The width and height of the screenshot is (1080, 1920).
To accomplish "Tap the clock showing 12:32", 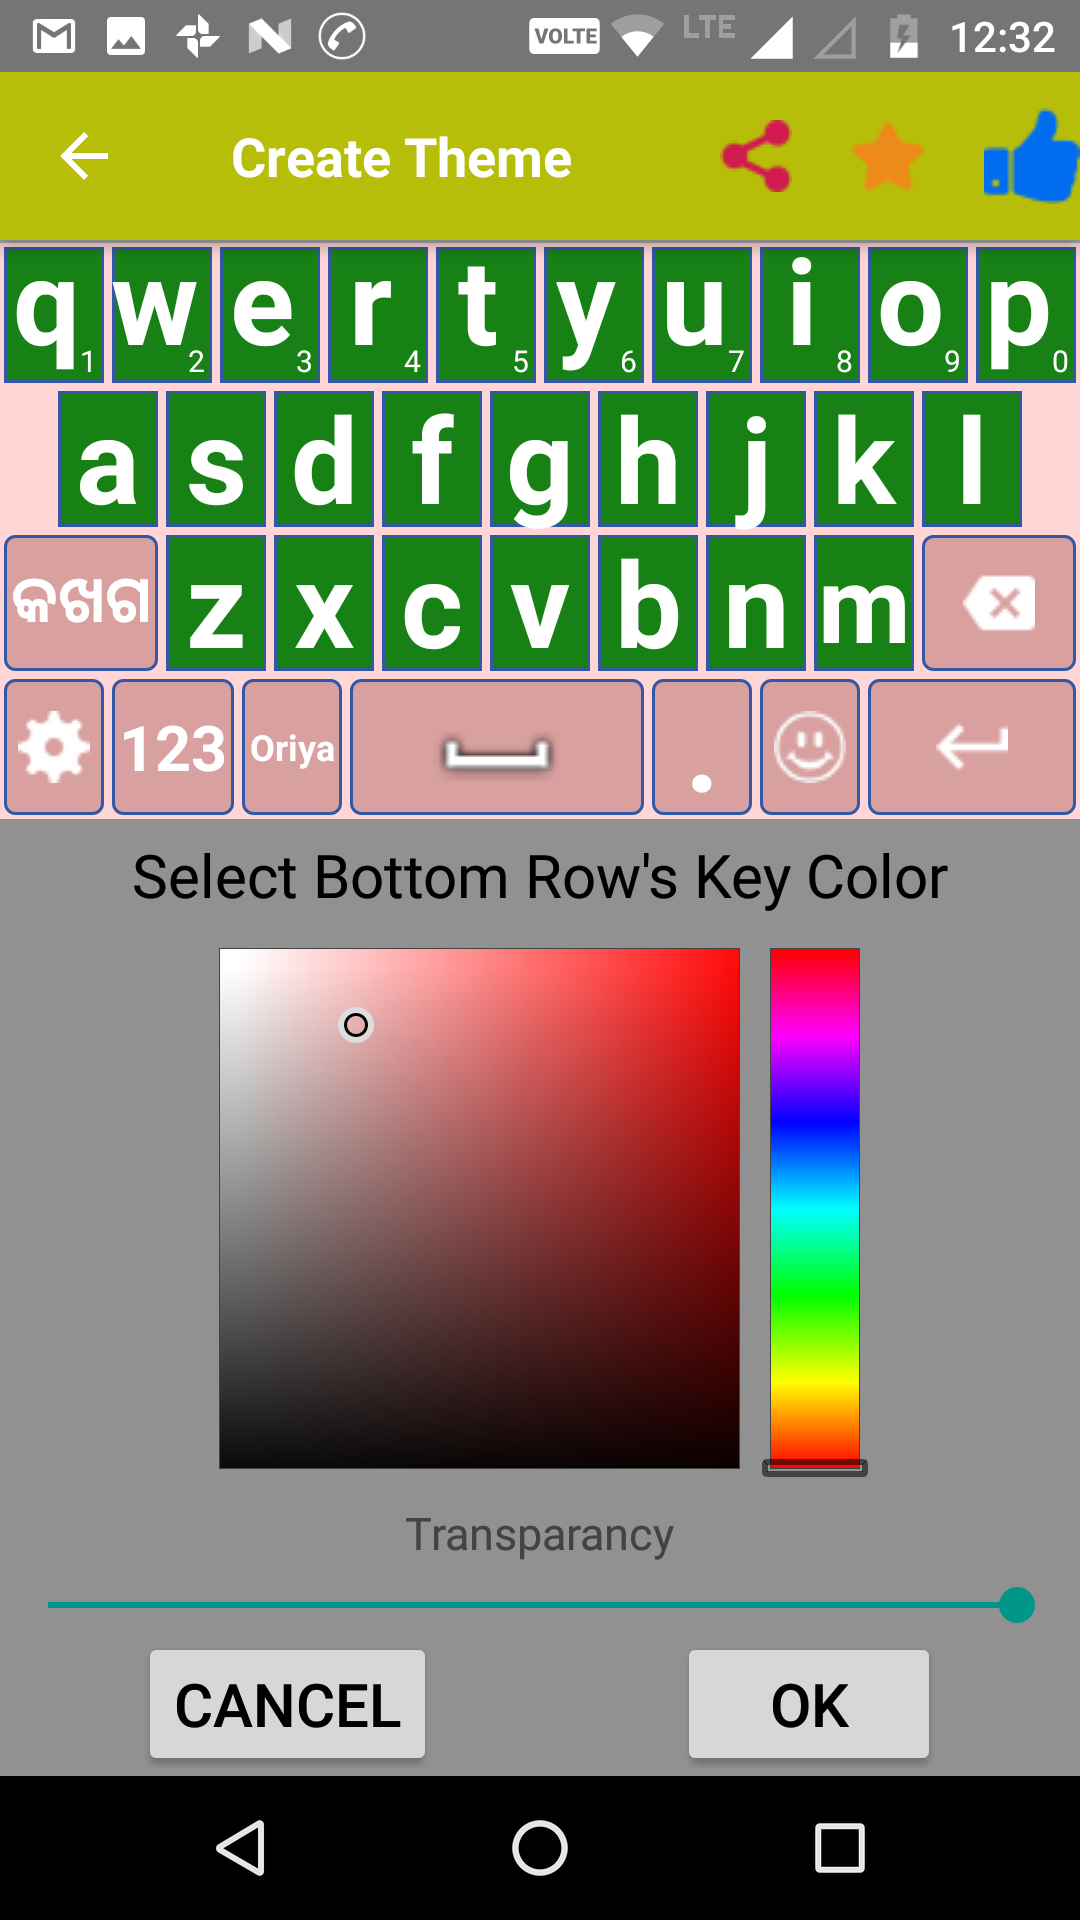I will [1002, 37].
